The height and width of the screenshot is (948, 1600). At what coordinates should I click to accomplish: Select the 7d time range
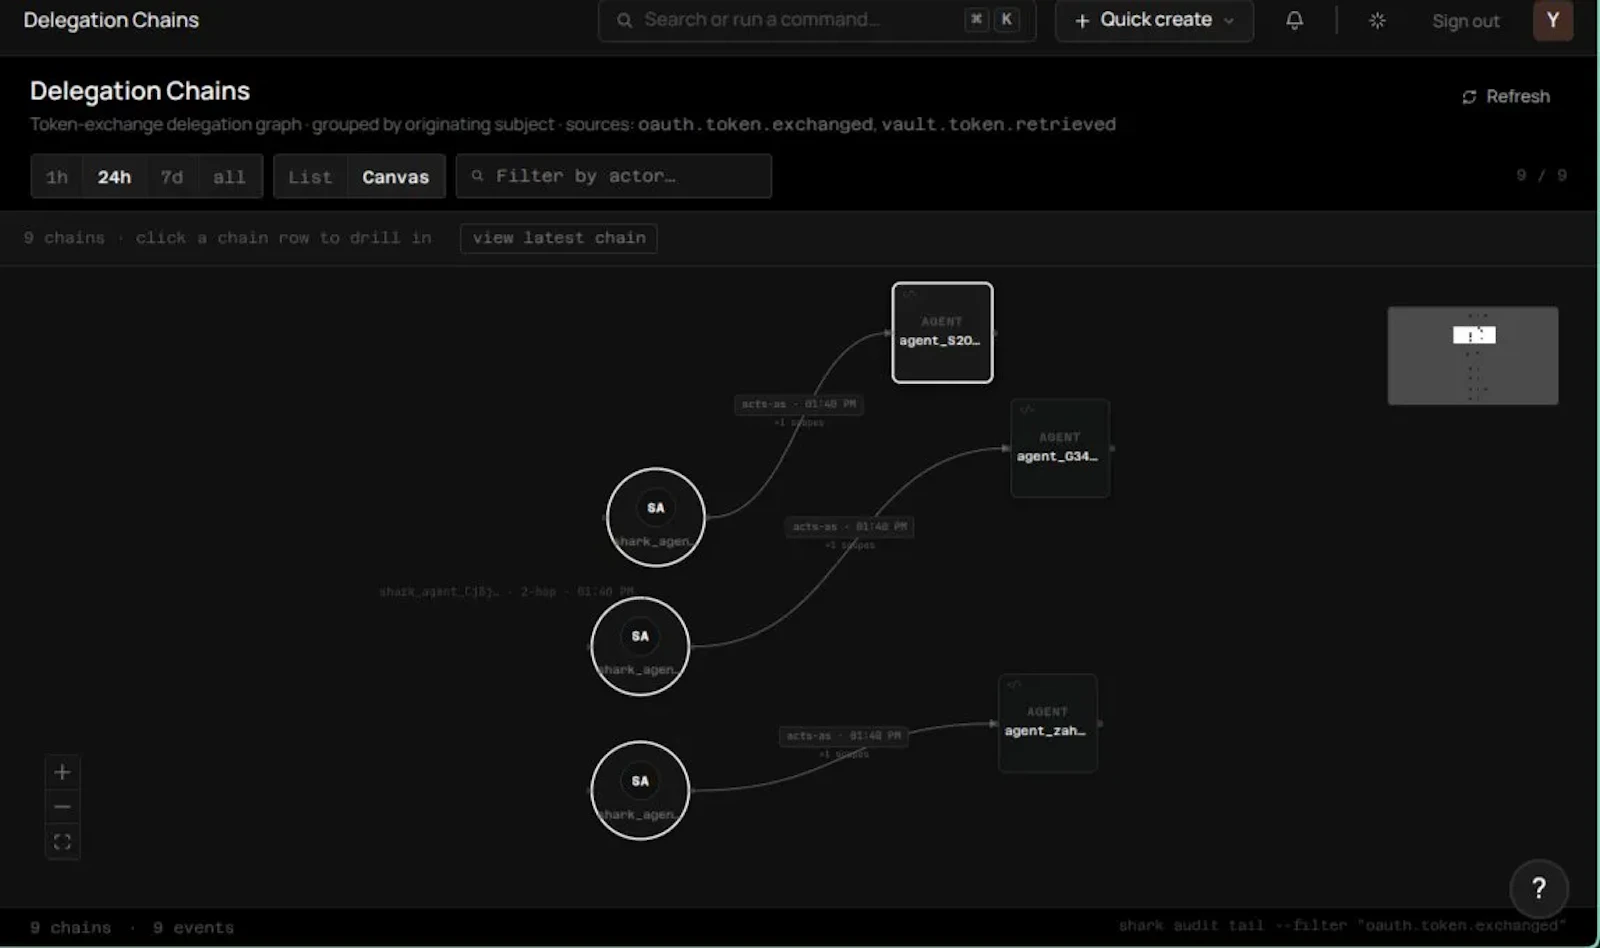[172, 177]
